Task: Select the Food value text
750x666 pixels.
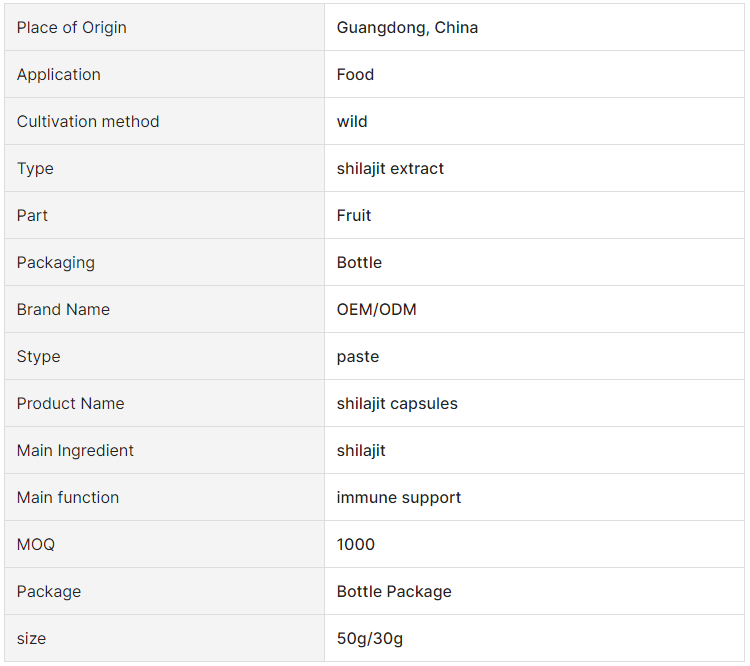Action: tap(355, 74)
